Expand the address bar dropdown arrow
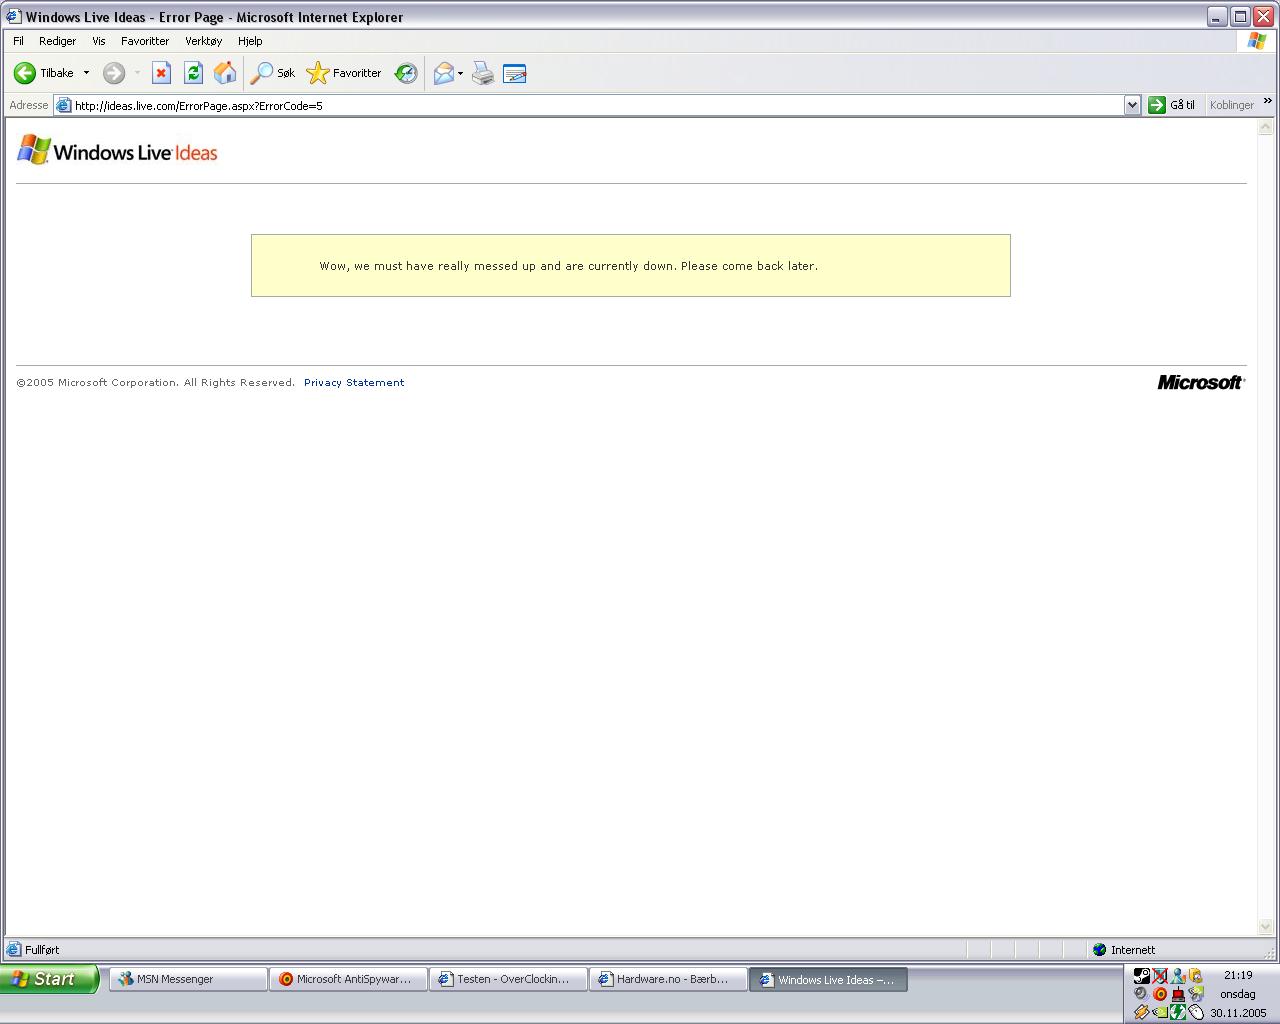This screenshot has width=1280, height=1024. (1132, 105)
